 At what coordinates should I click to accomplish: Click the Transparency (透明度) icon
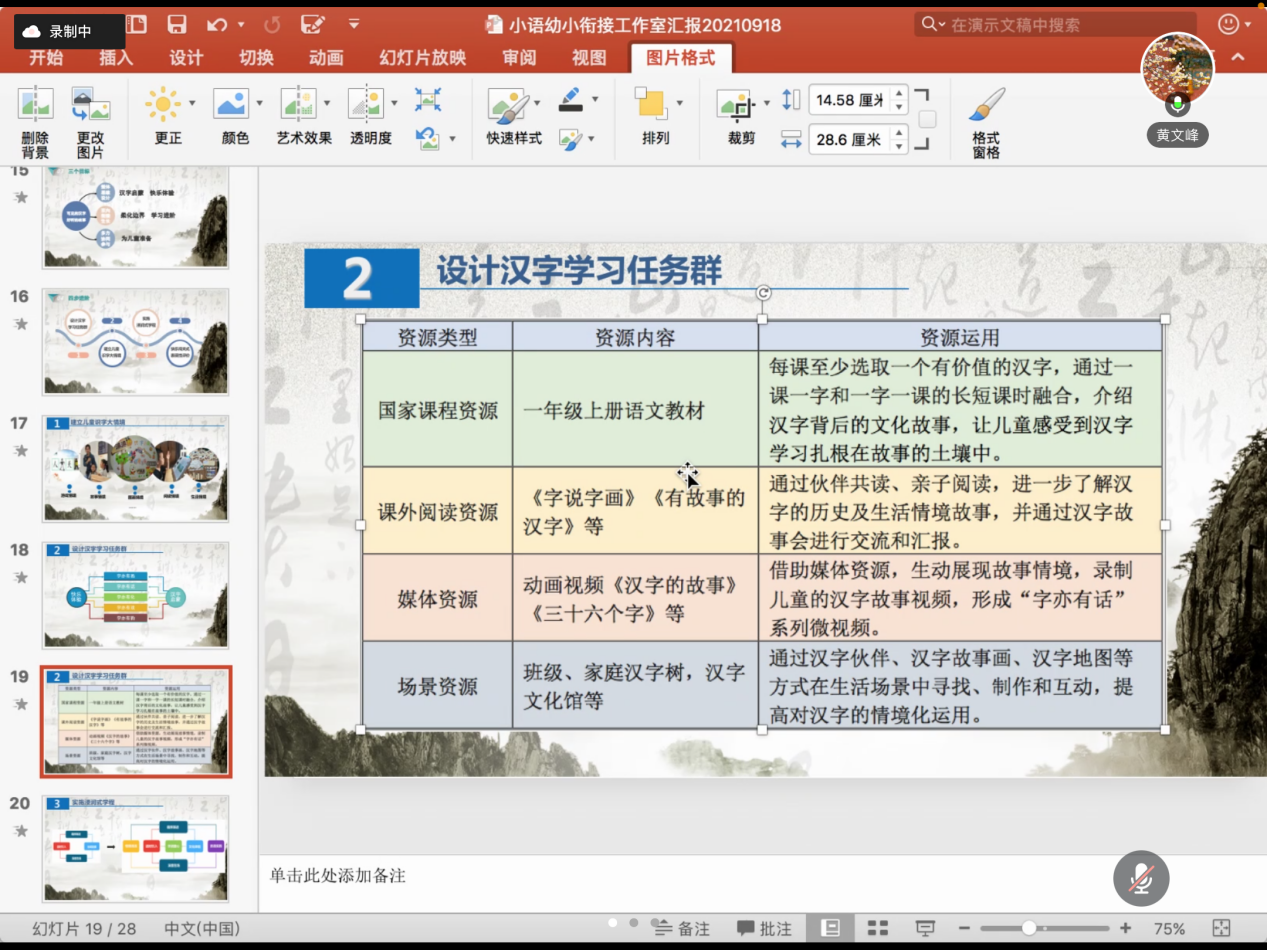(365, 104)
